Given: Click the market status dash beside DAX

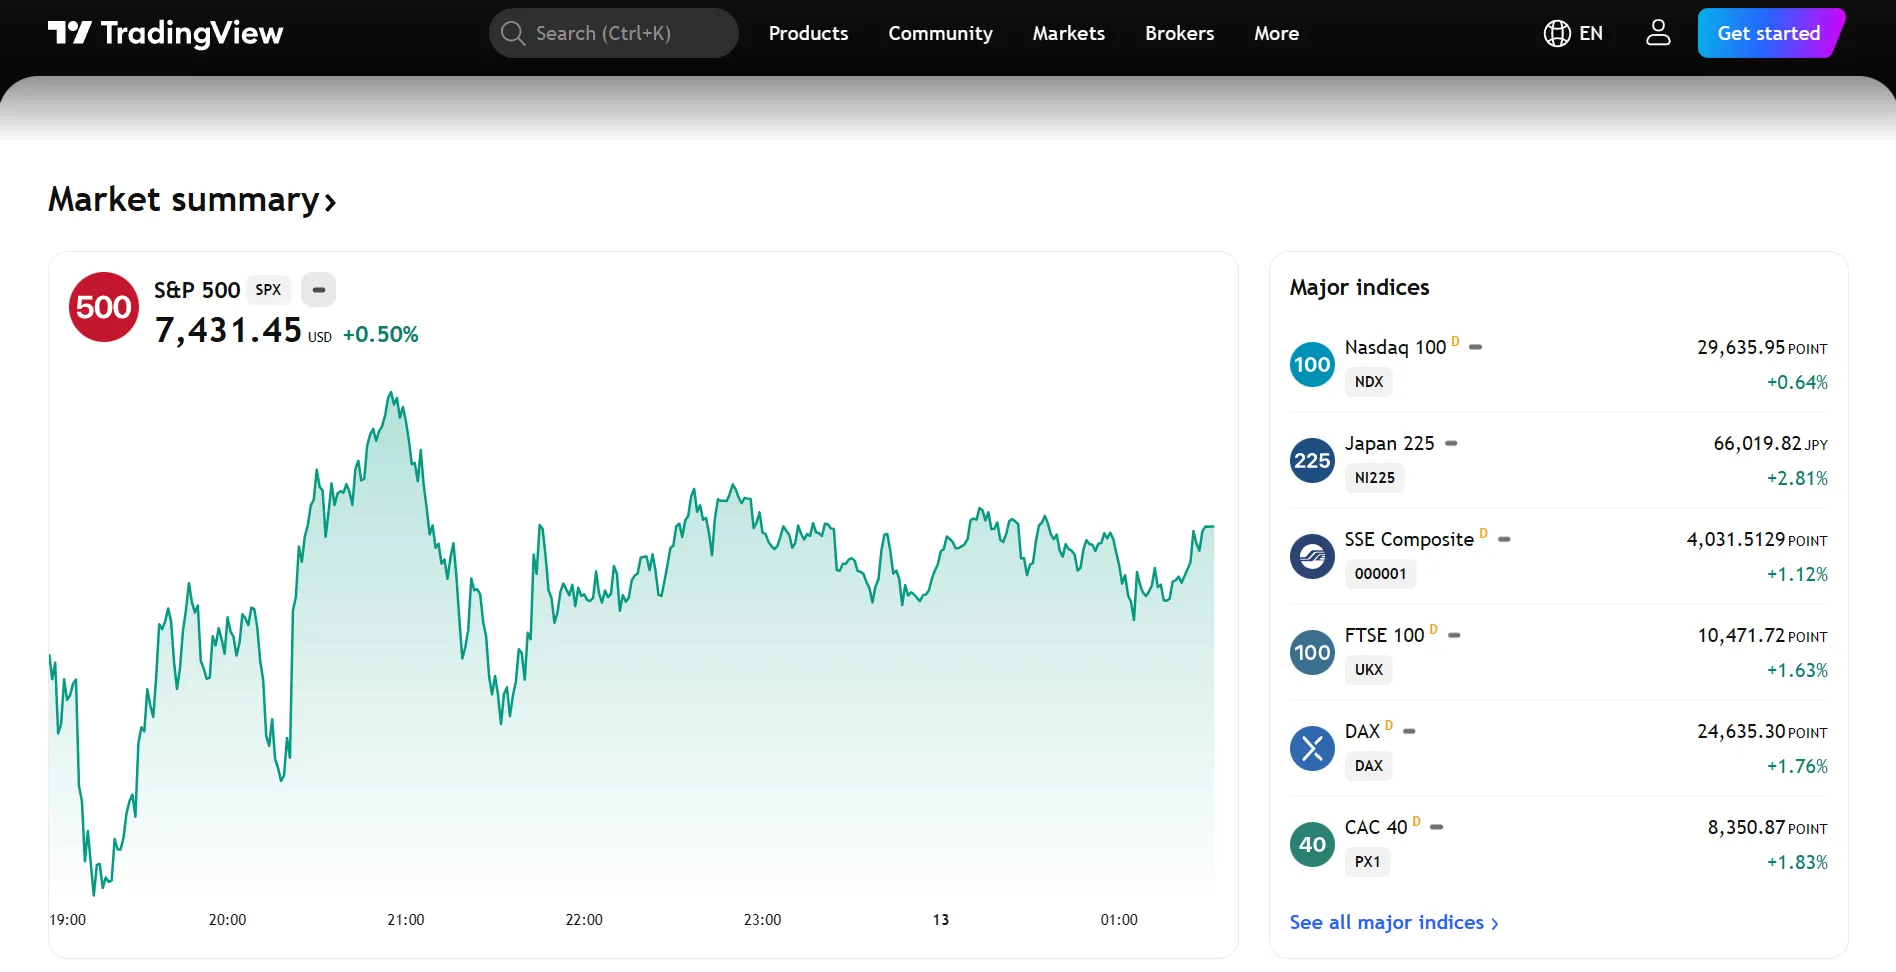Looking at the screenshot, I should (1409, 731).
